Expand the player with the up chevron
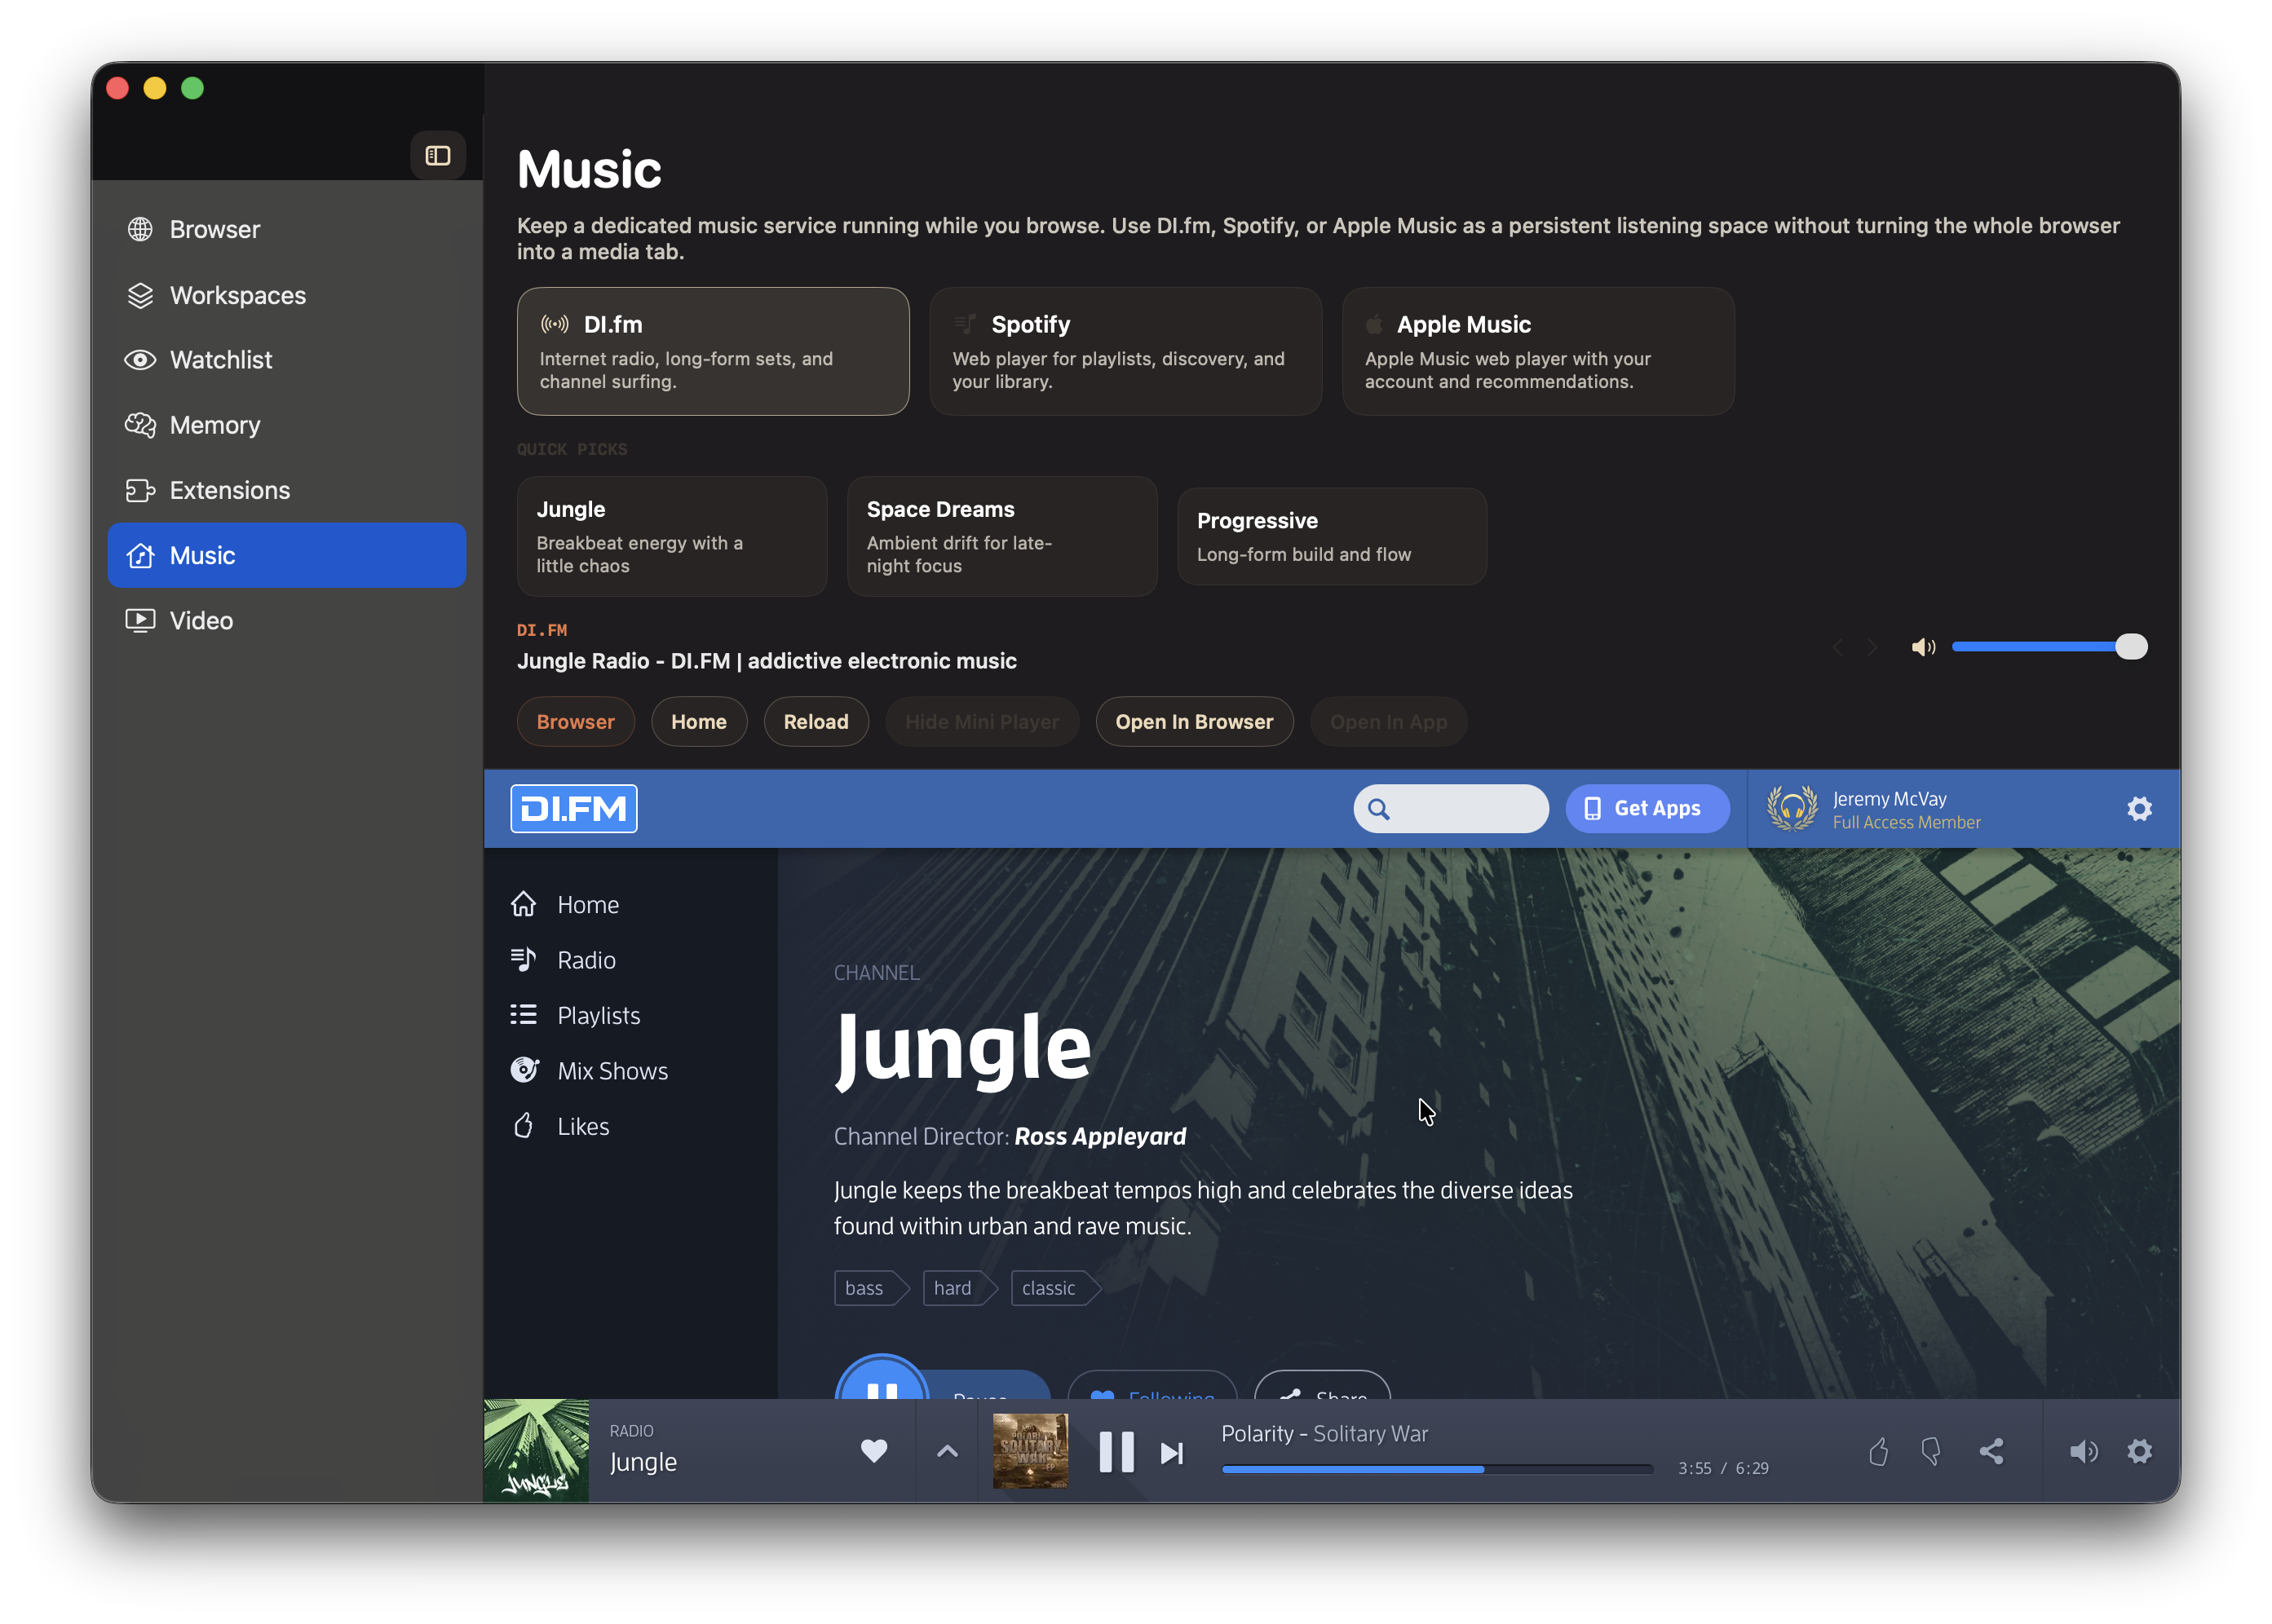This screenshot has width=2272, height=1624. pyautogui.click(x=947, y=1451)
